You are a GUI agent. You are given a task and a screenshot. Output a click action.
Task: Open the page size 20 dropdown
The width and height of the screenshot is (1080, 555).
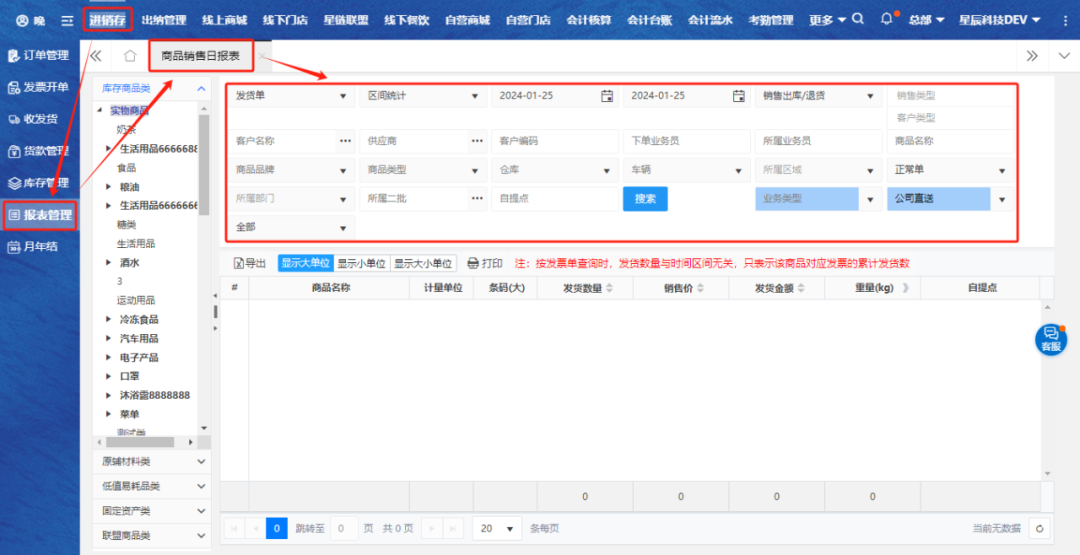pyautogui.click(x=497, y=528)
